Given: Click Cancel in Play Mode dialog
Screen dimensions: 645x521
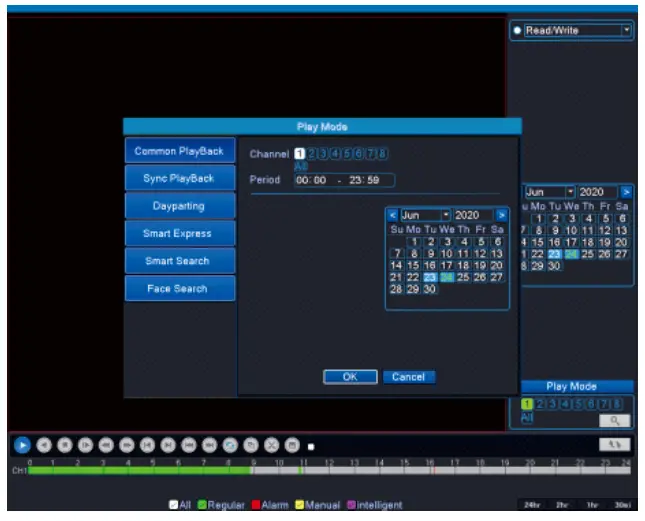Looking at the screenshot, I should coord(408,377).
